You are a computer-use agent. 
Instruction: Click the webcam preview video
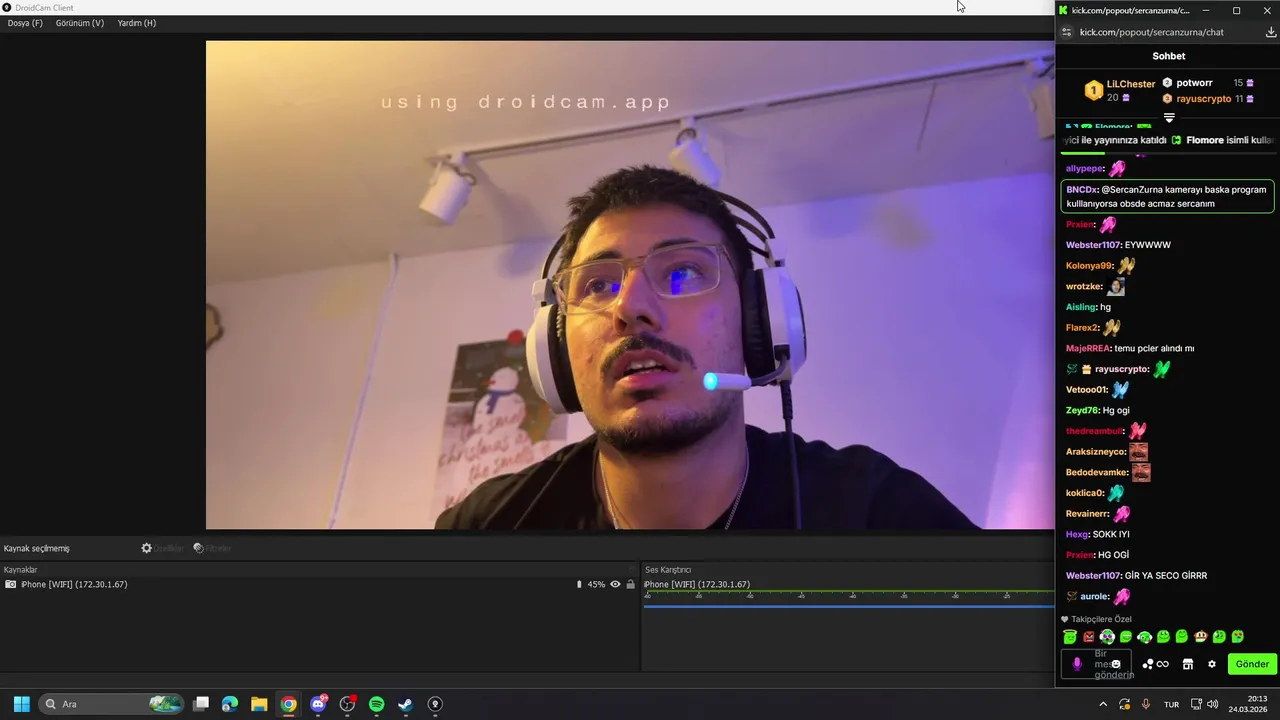tap(630, 285)
